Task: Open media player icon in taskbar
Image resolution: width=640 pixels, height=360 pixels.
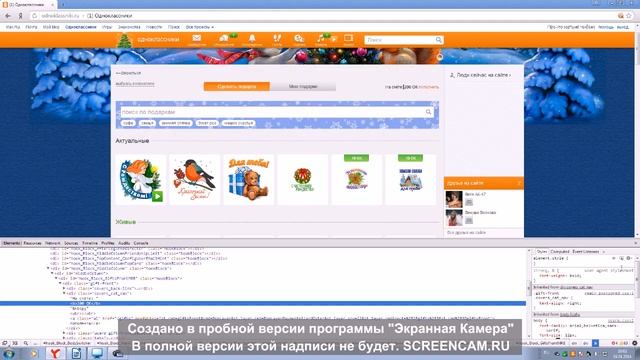Action: point(34,353)
